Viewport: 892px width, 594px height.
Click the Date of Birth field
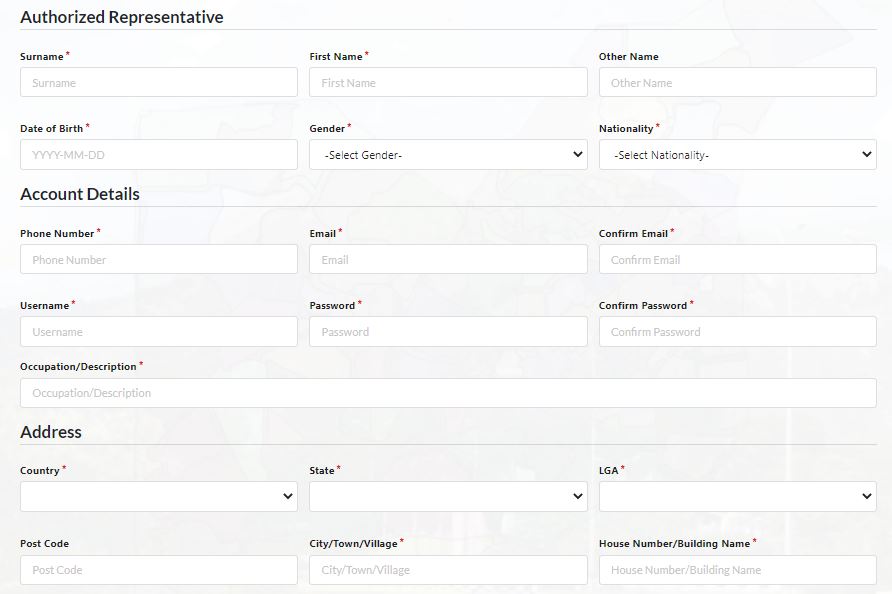click(158, 154)
